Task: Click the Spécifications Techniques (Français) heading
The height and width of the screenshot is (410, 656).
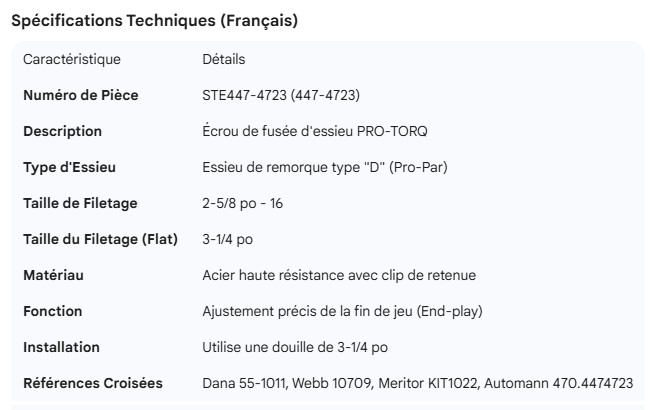Action: (x=154, y=21)
